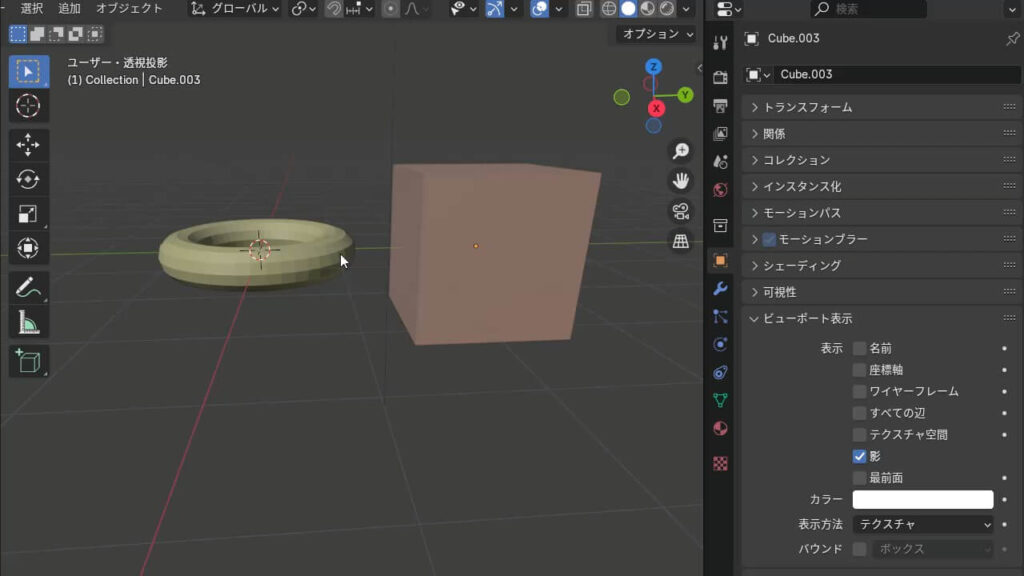
Task: Toggle proportional editing icon
Action: (x=391, y=8)
